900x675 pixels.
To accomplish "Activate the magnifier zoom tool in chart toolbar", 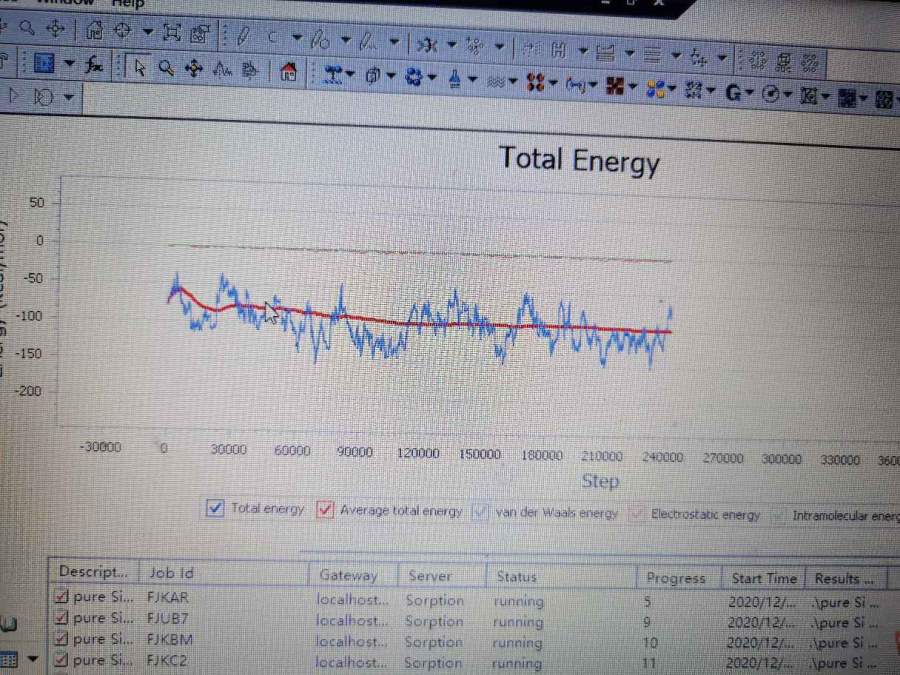I will 166,68.
